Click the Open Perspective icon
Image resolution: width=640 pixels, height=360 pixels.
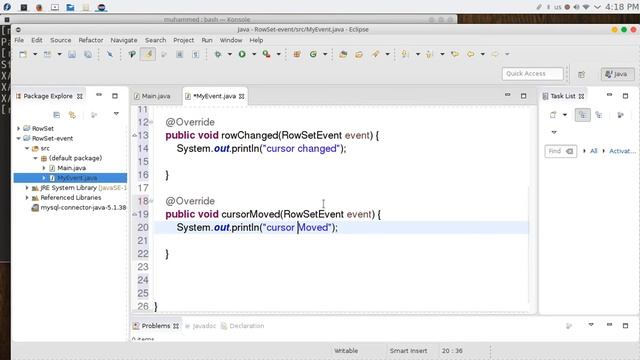coord(582,74)
